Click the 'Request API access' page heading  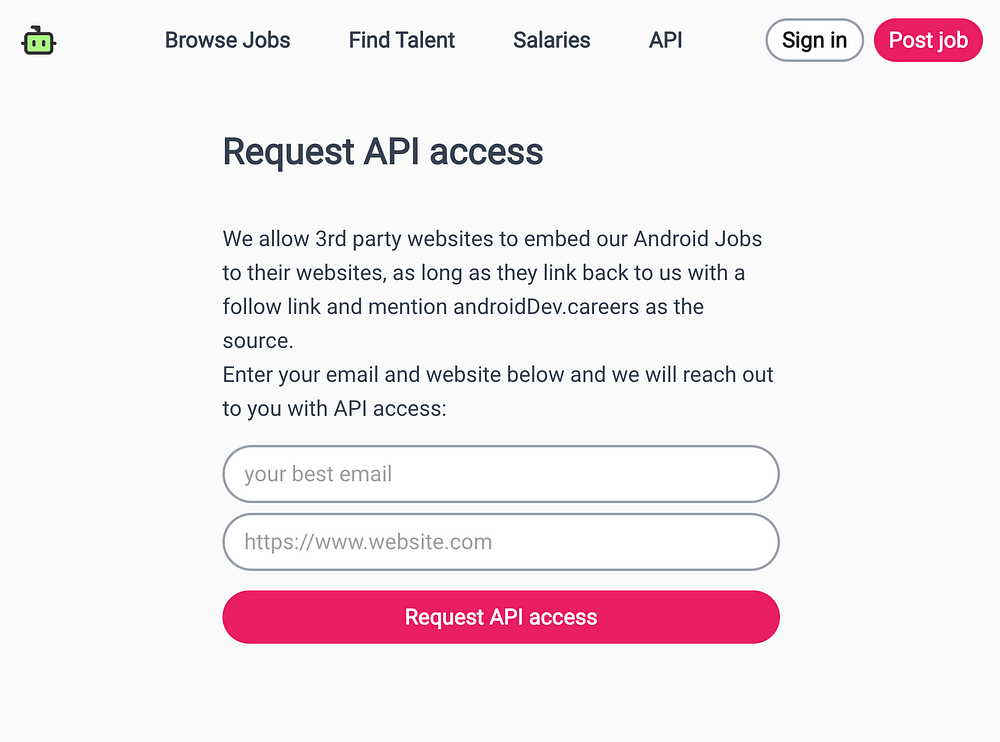[x=383, y=152]
